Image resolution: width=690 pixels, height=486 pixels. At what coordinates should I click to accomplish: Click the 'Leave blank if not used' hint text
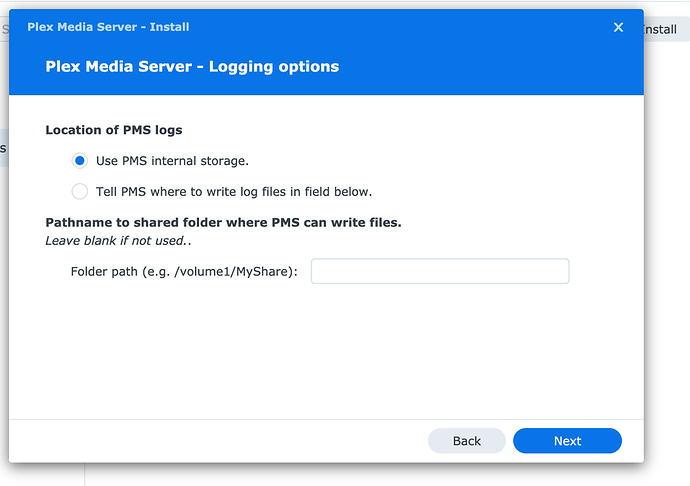point(116,241)
